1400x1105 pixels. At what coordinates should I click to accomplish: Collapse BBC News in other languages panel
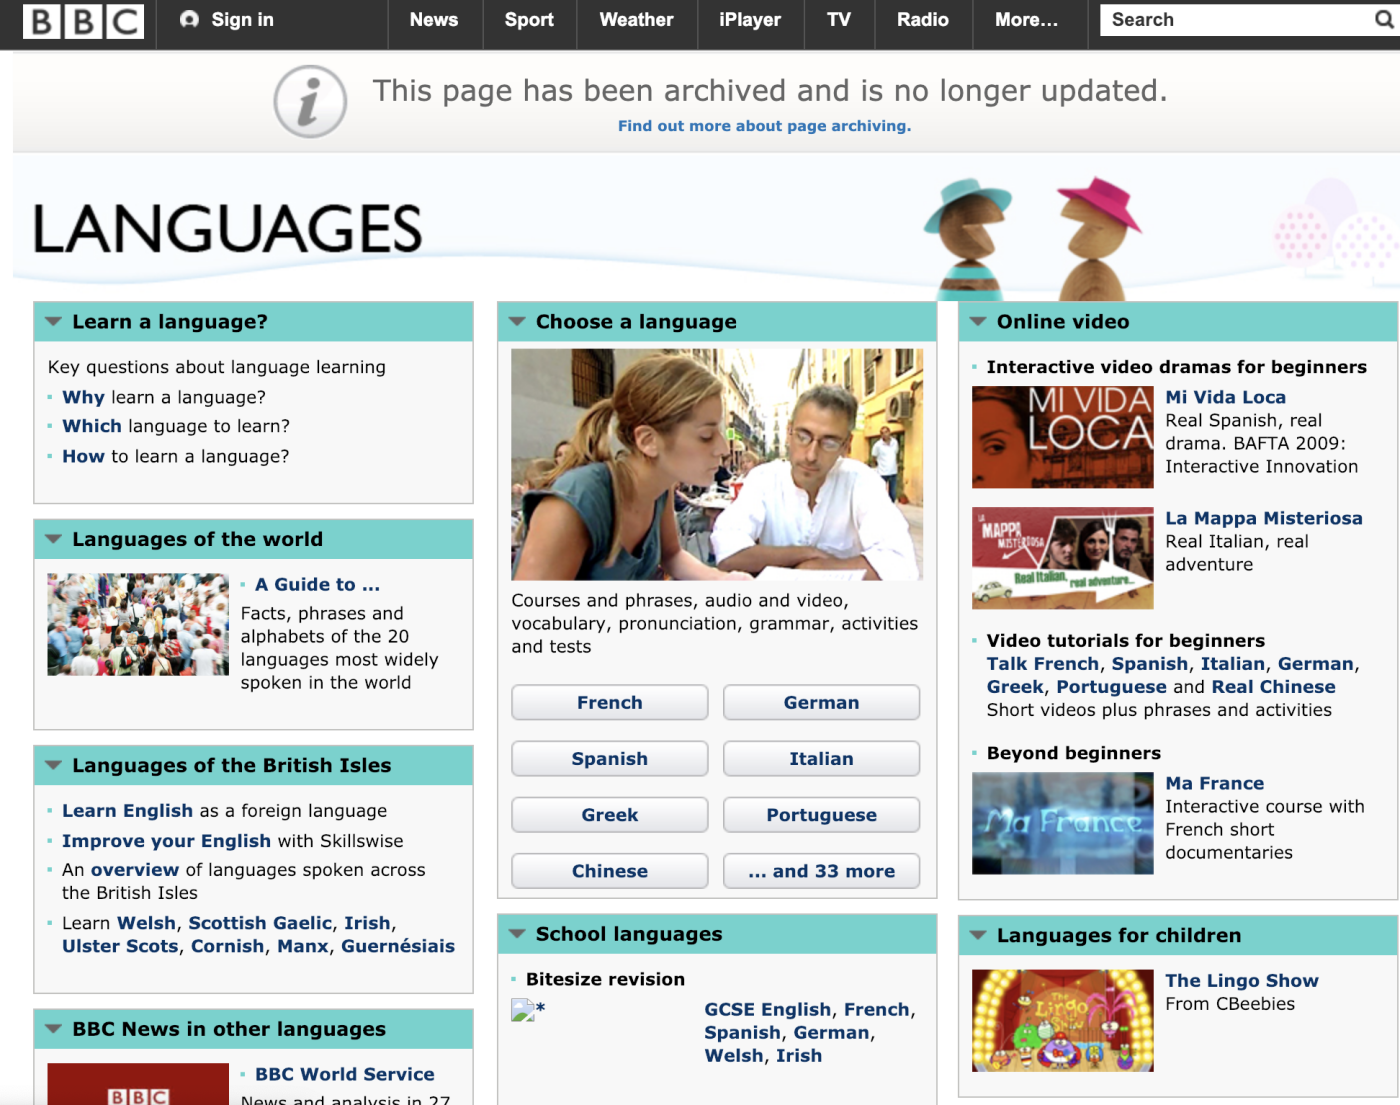[54, 1029]
